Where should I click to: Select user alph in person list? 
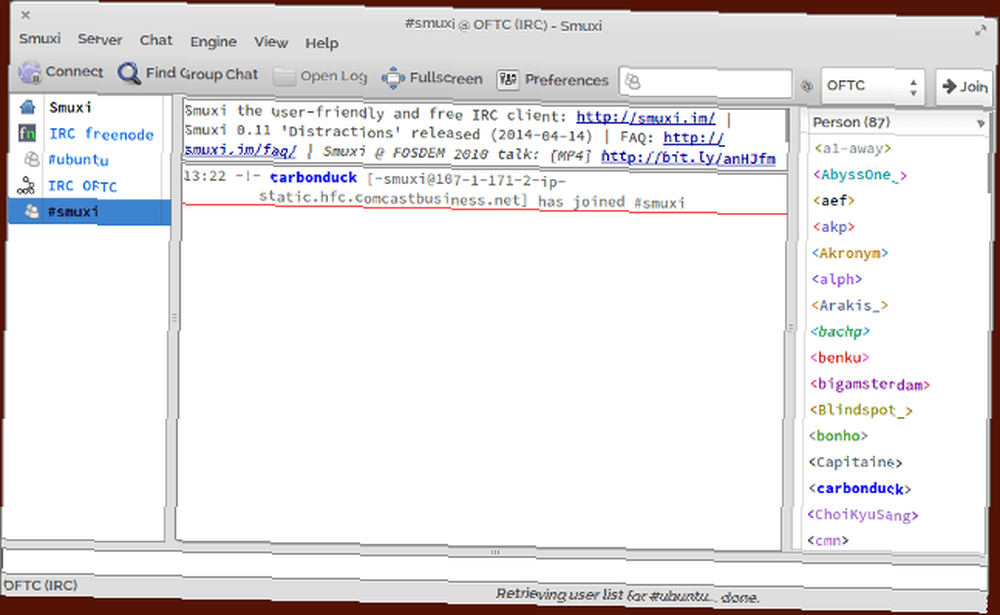click(x=837, y=279)
